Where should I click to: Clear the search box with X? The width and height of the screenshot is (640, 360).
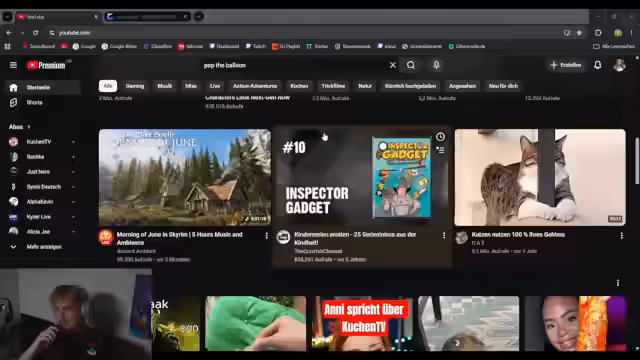tap(393, 65)
